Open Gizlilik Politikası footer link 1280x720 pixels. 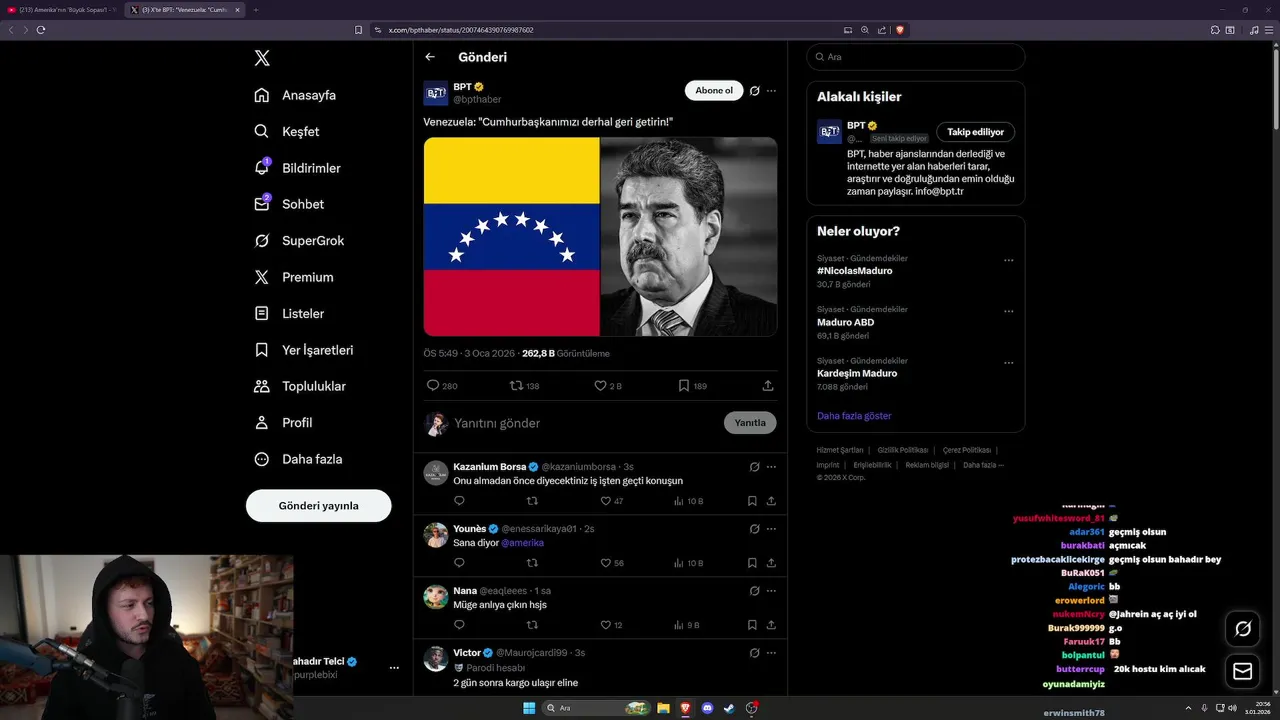pyautogui.click(x=903, y=450)
